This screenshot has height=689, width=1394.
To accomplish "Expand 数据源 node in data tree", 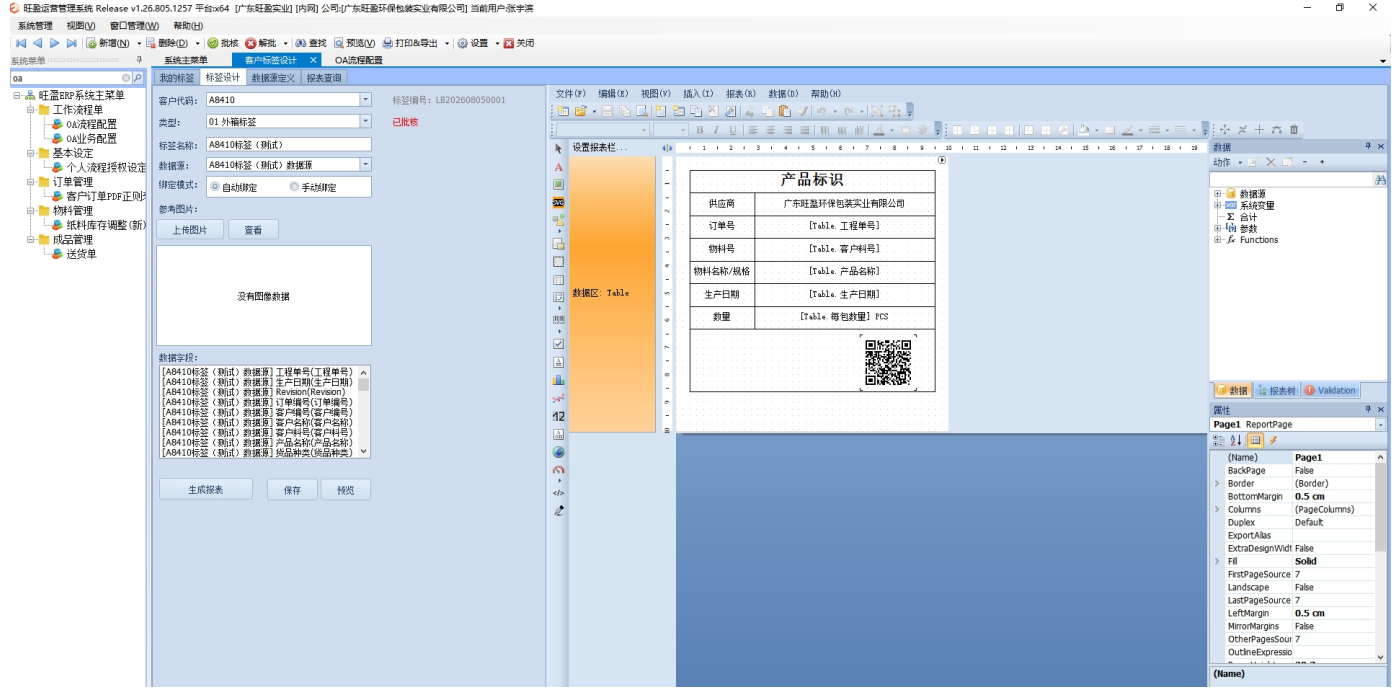I will tap(1217, 194).
